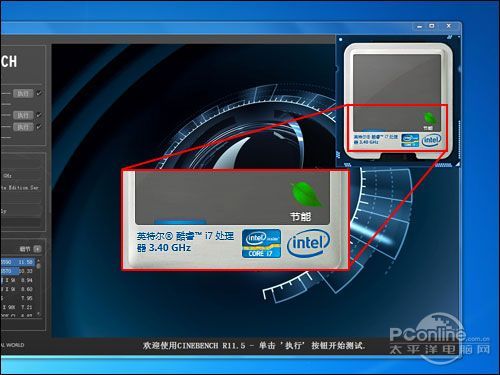The image size is (500, 375).
Task: Select ranking row with score 7.21
Action: tap(18, 307)
